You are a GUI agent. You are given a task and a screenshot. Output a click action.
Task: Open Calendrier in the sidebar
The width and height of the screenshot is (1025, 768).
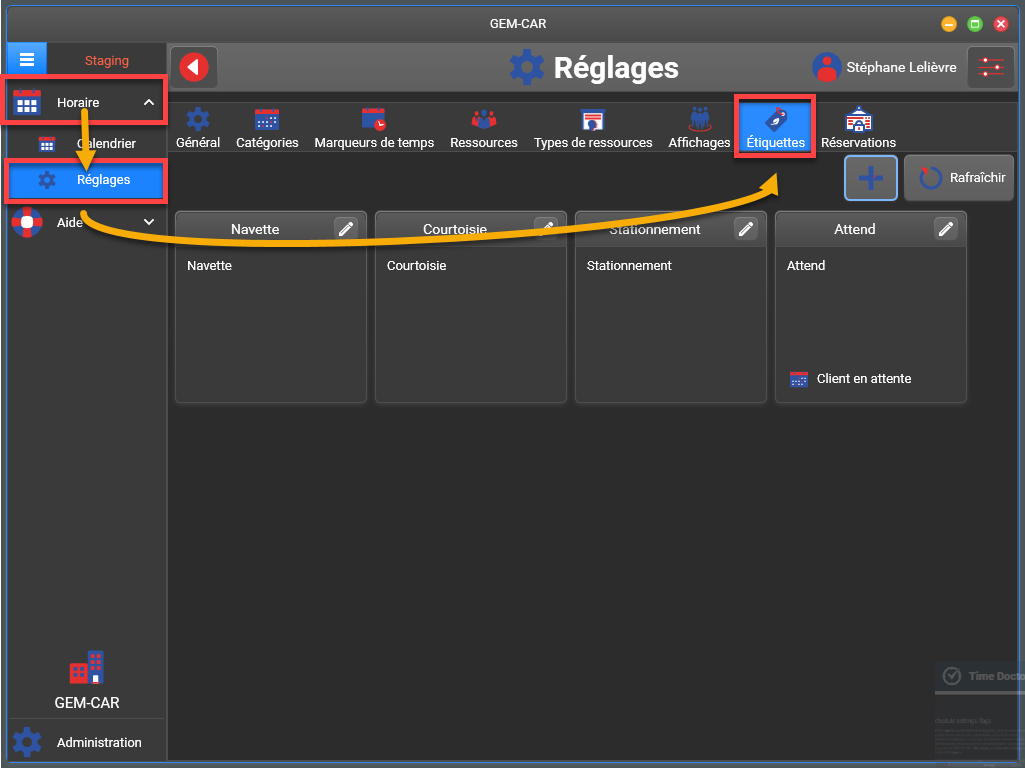(x=86, y=144)
